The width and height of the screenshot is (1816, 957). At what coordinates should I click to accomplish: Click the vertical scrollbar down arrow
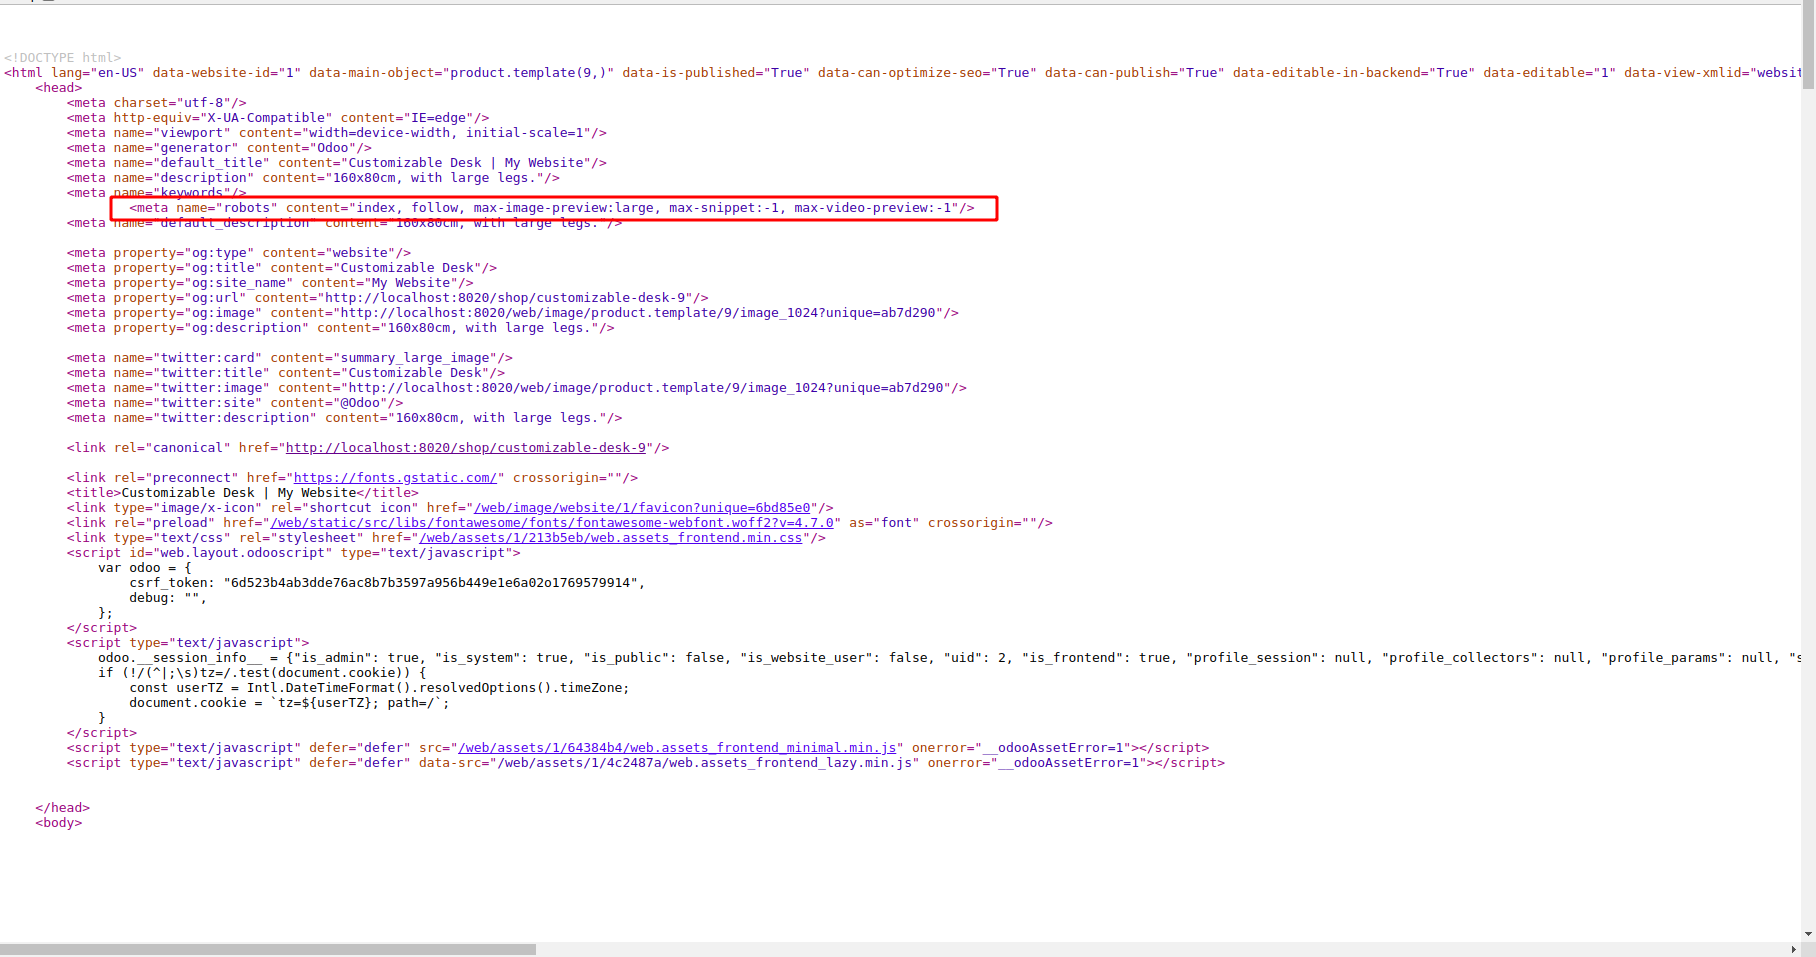(x=1808, y=934)
